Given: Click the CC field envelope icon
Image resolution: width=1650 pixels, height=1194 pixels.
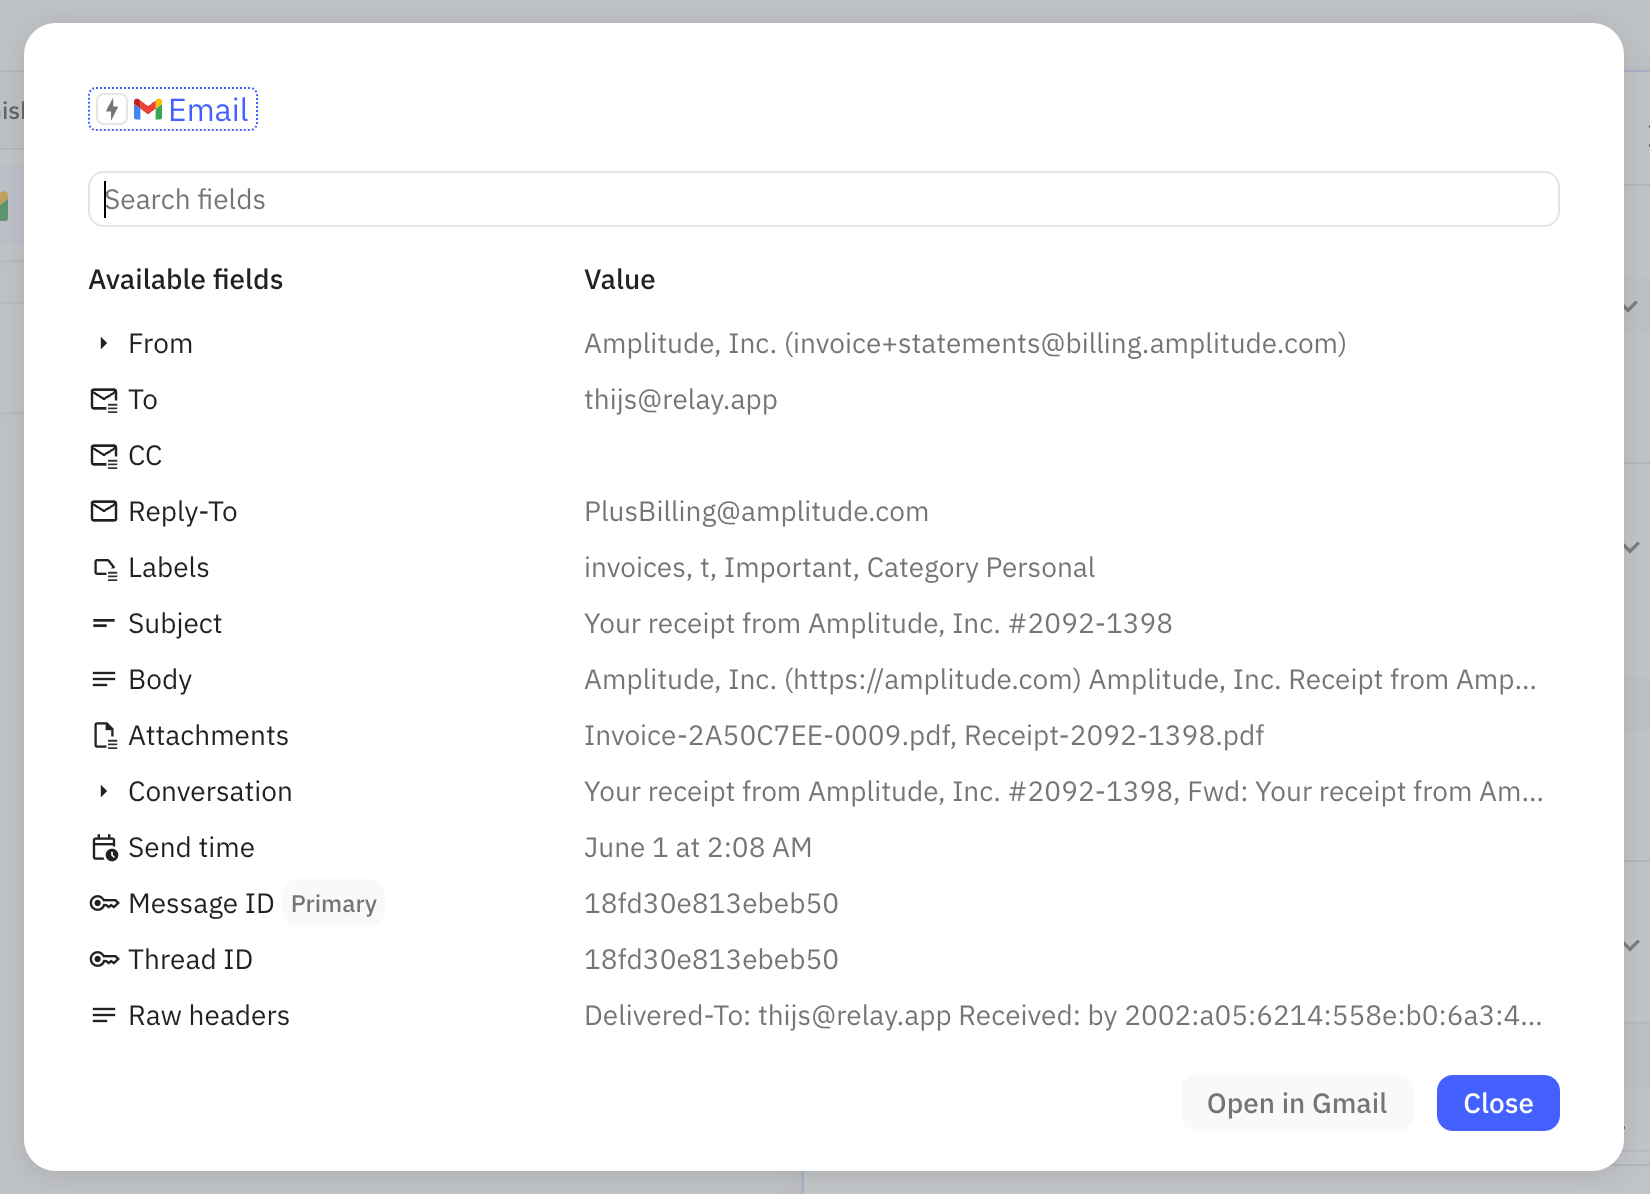Looking at the screenshot, I should (104, 456).
